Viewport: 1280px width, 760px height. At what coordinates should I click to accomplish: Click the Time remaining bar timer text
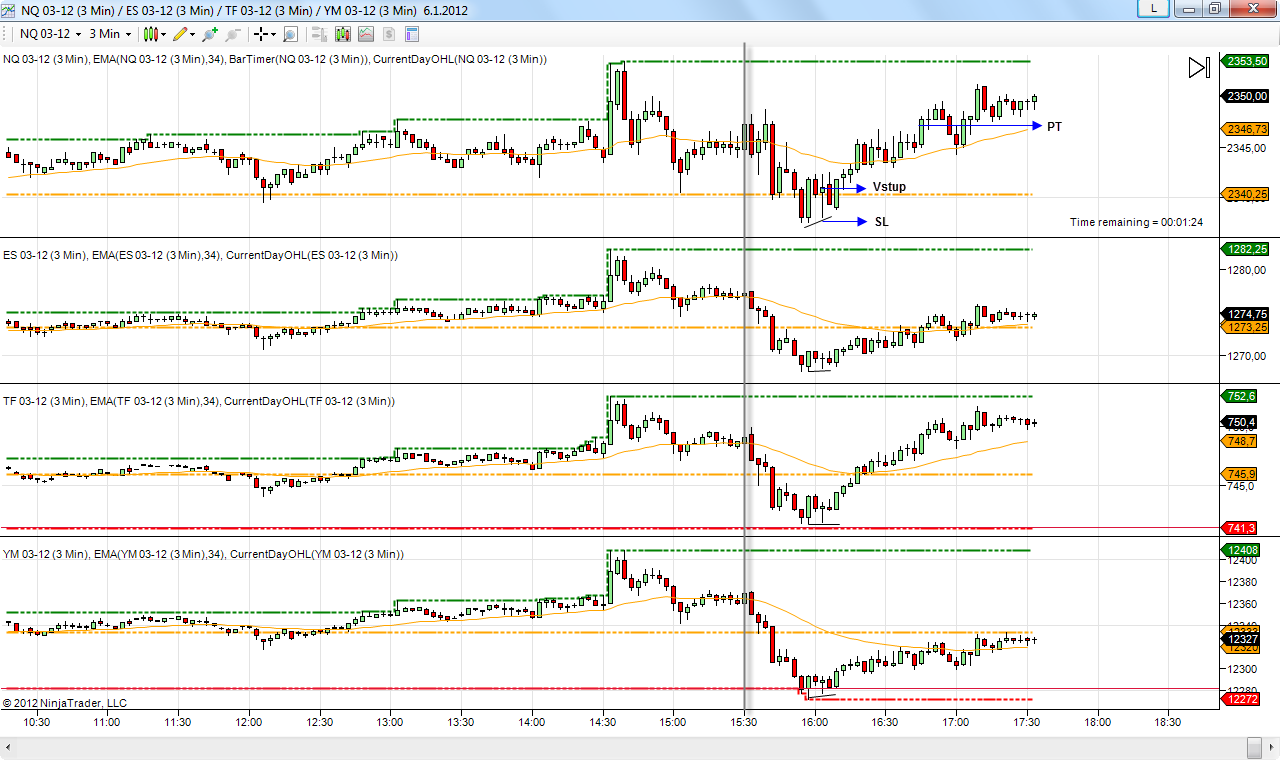[1136, 222]
